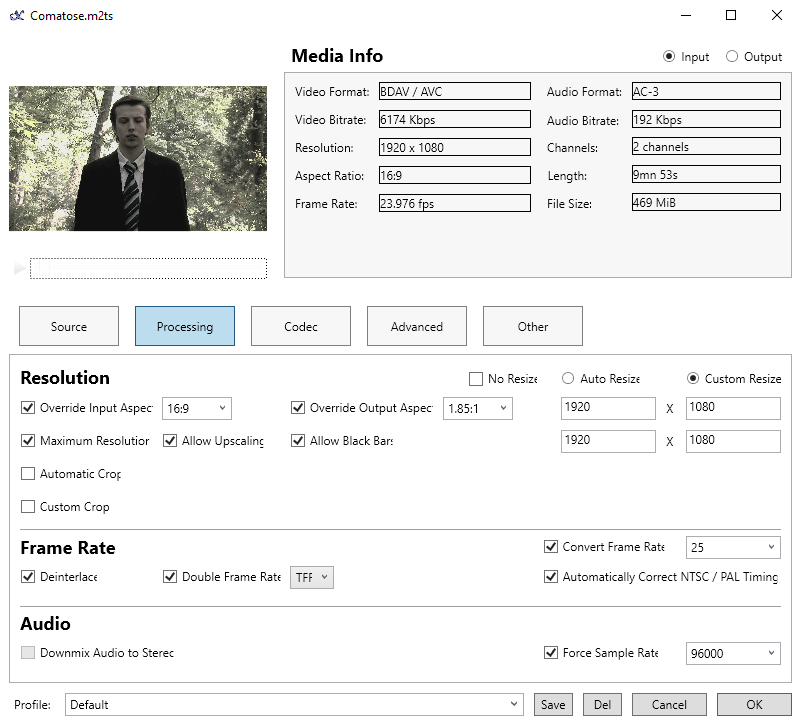Go to the Source tab

pyautogui.click(x=69, y=326)
